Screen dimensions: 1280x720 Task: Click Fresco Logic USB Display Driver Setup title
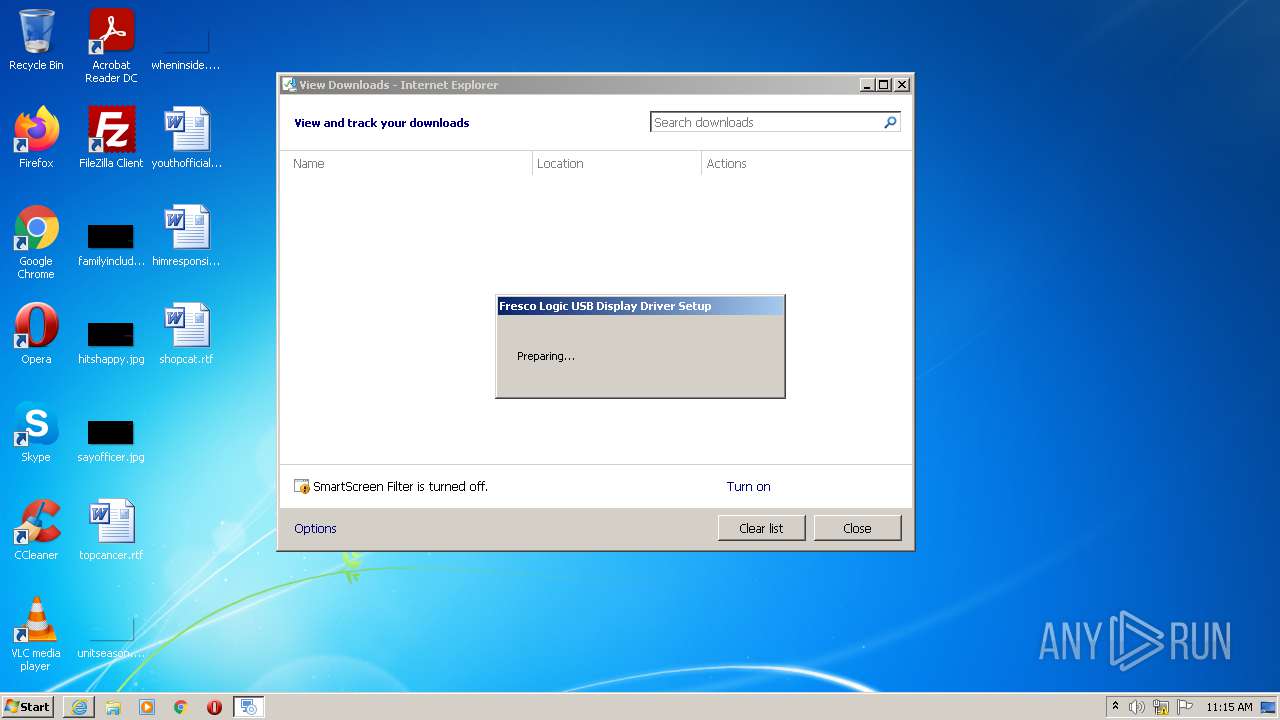pos(605,306)
